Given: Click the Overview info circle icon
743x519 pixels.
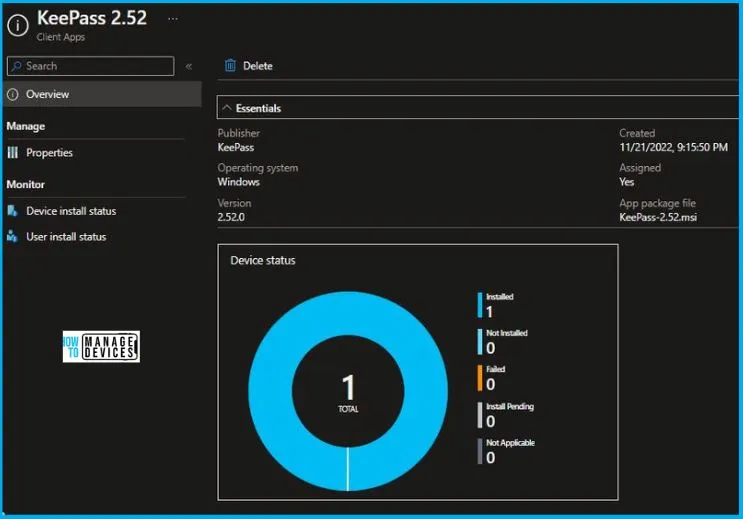Looking at the screenshot, I should [13, 94].
